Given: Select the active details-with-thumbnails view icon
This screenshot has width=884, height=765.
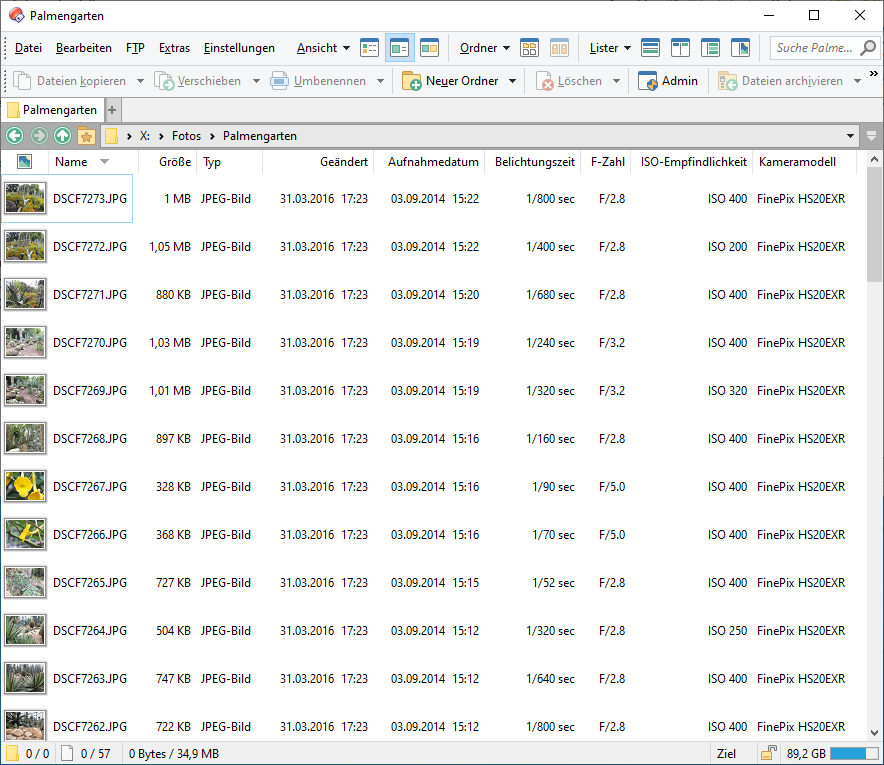Looking at the screenshot, I should [400, 48].
